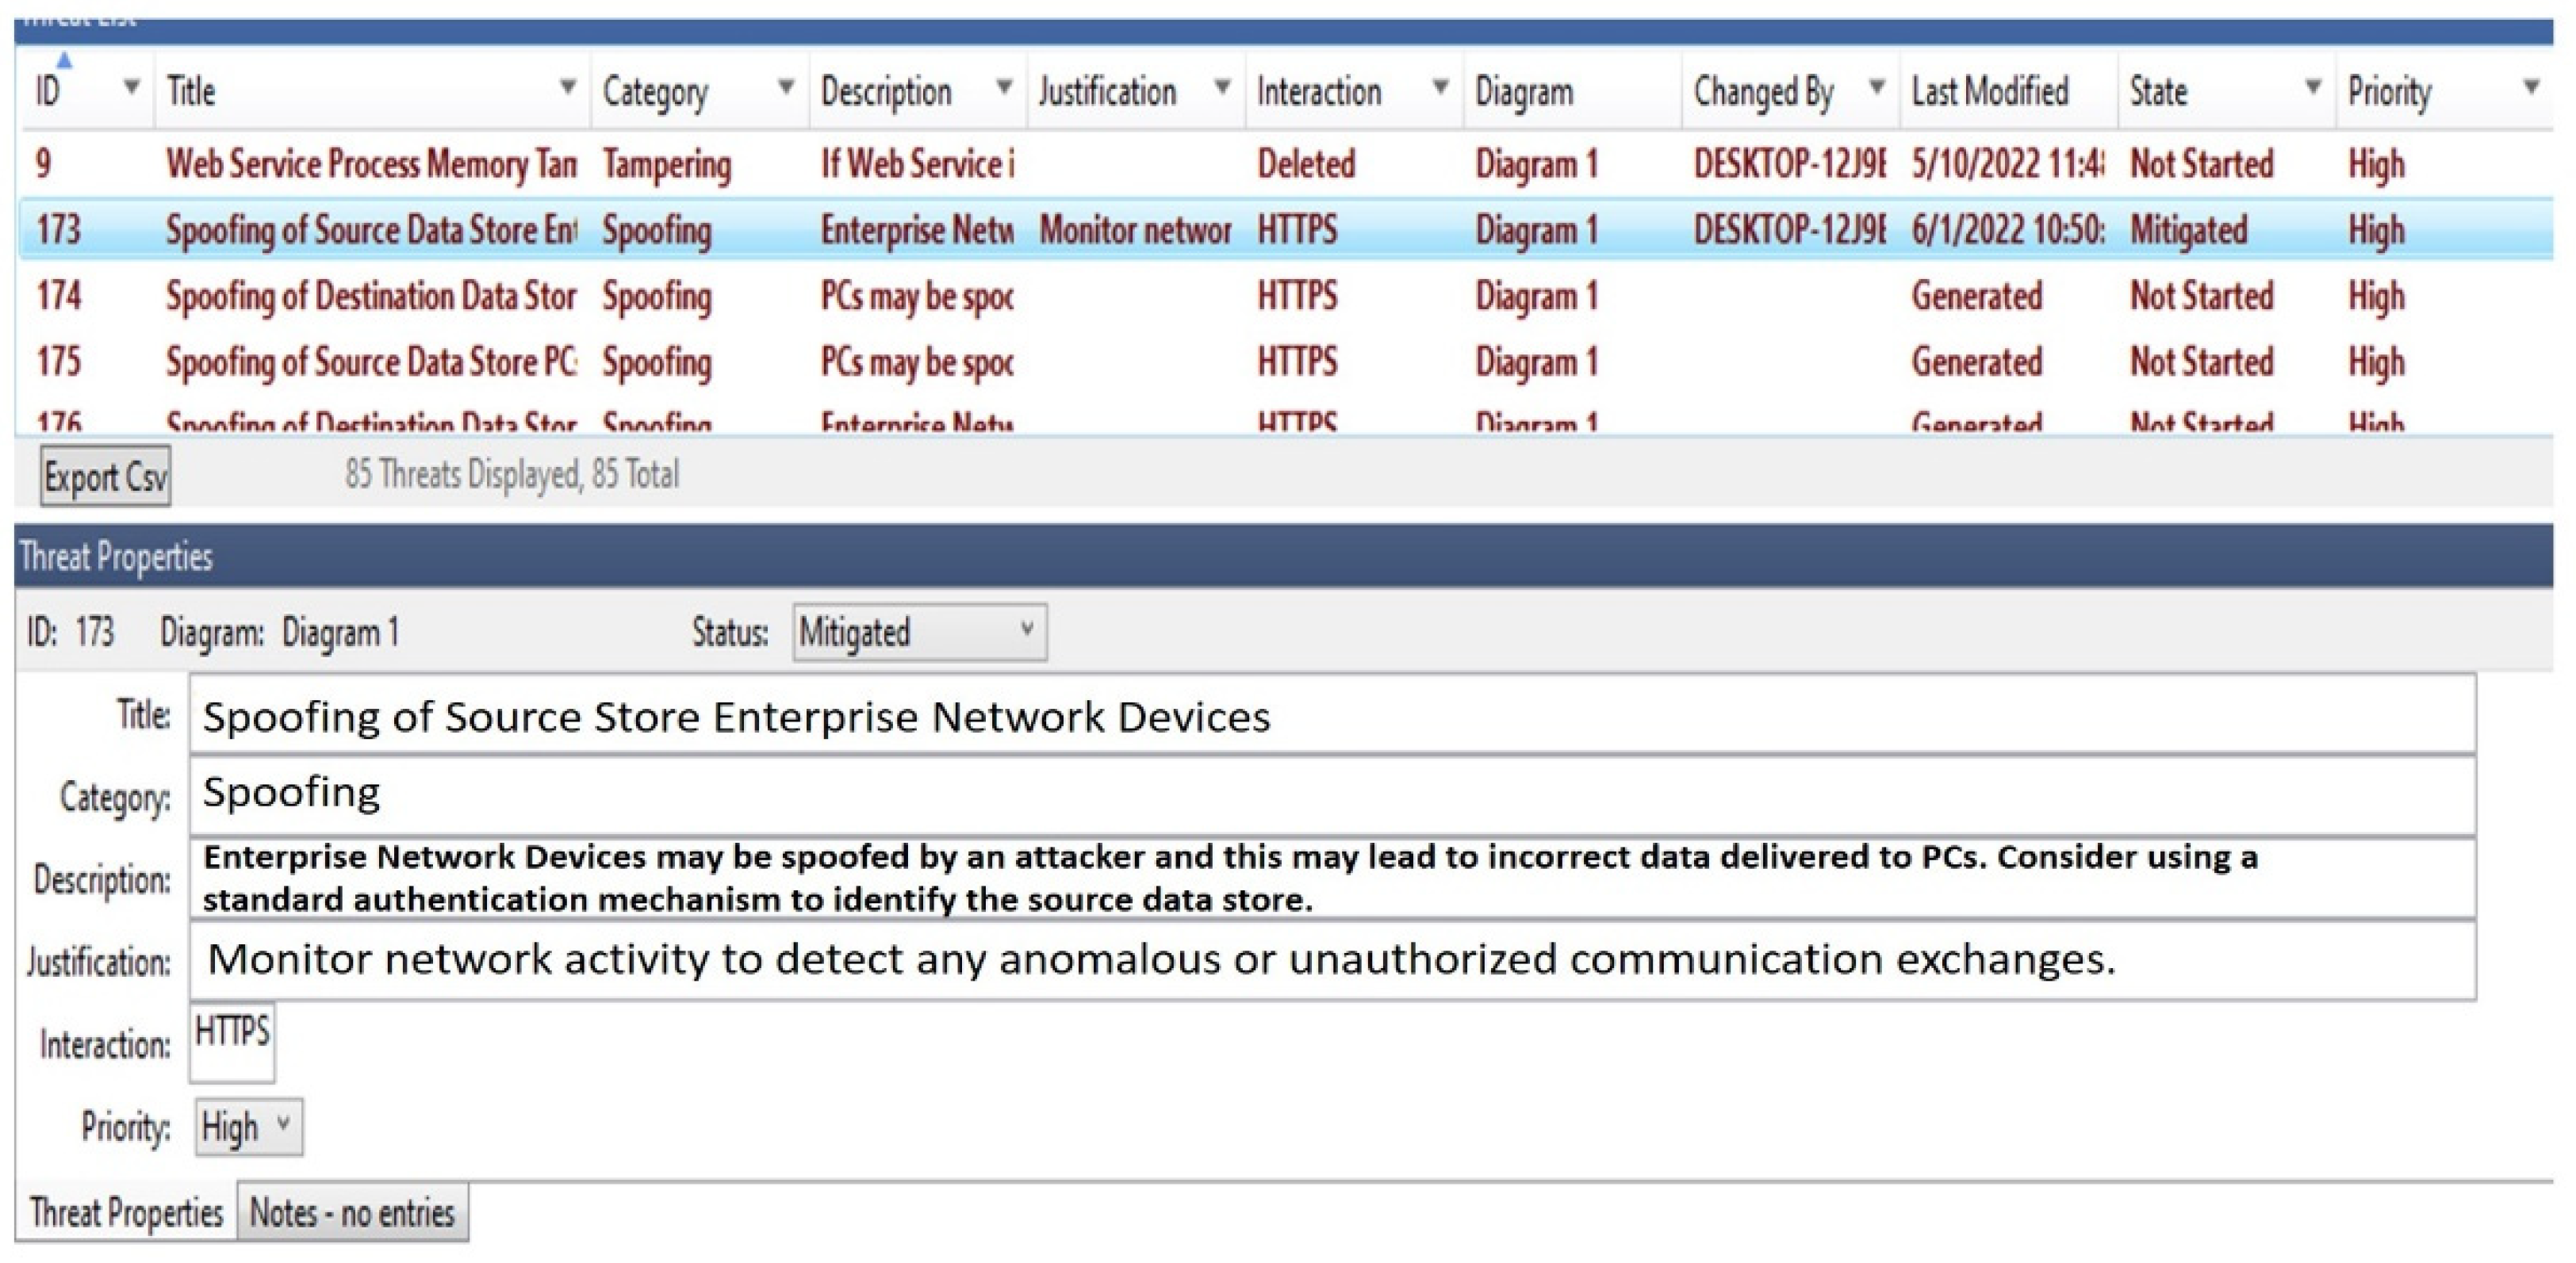Select threat row 174 Spoofing of Destination
Viewport: 2576px width, 1263px height.
point(370,296)
